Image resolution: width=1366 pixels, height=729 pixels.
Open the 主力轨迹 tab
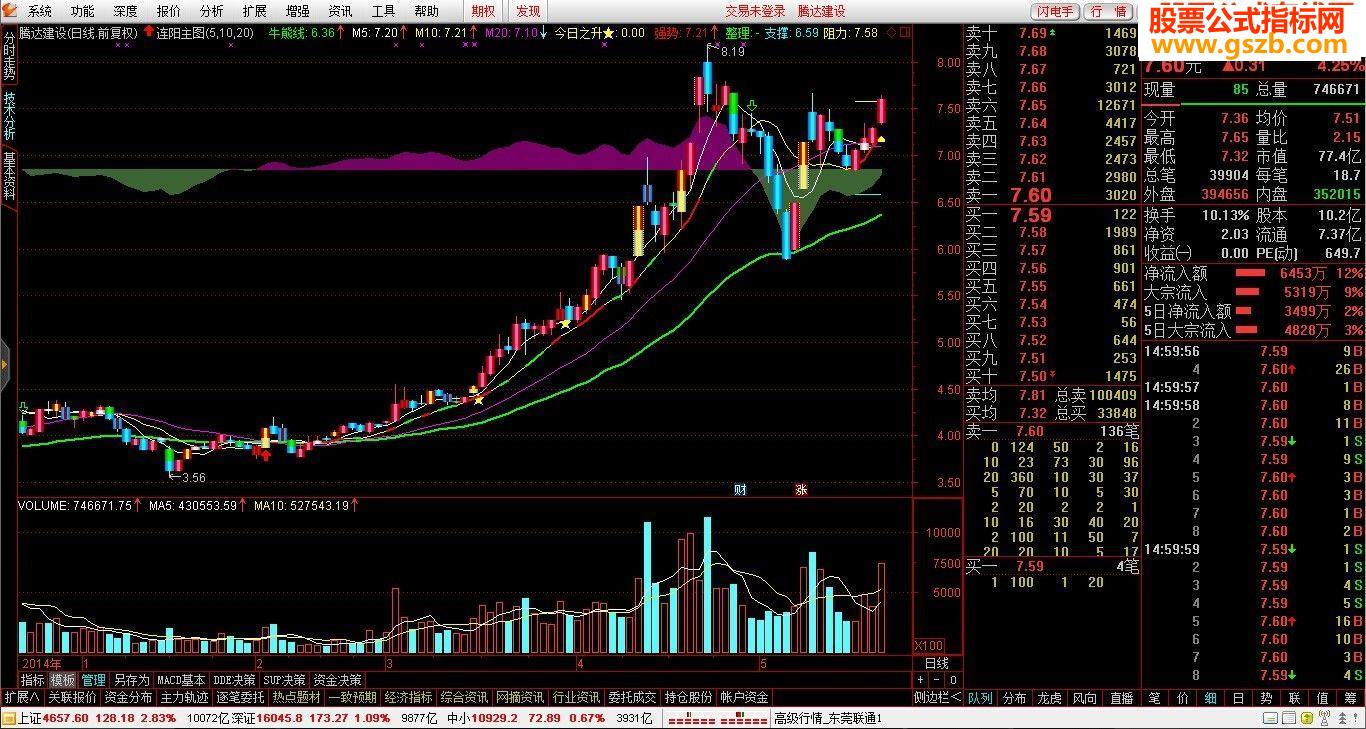(x=184, y=697)
